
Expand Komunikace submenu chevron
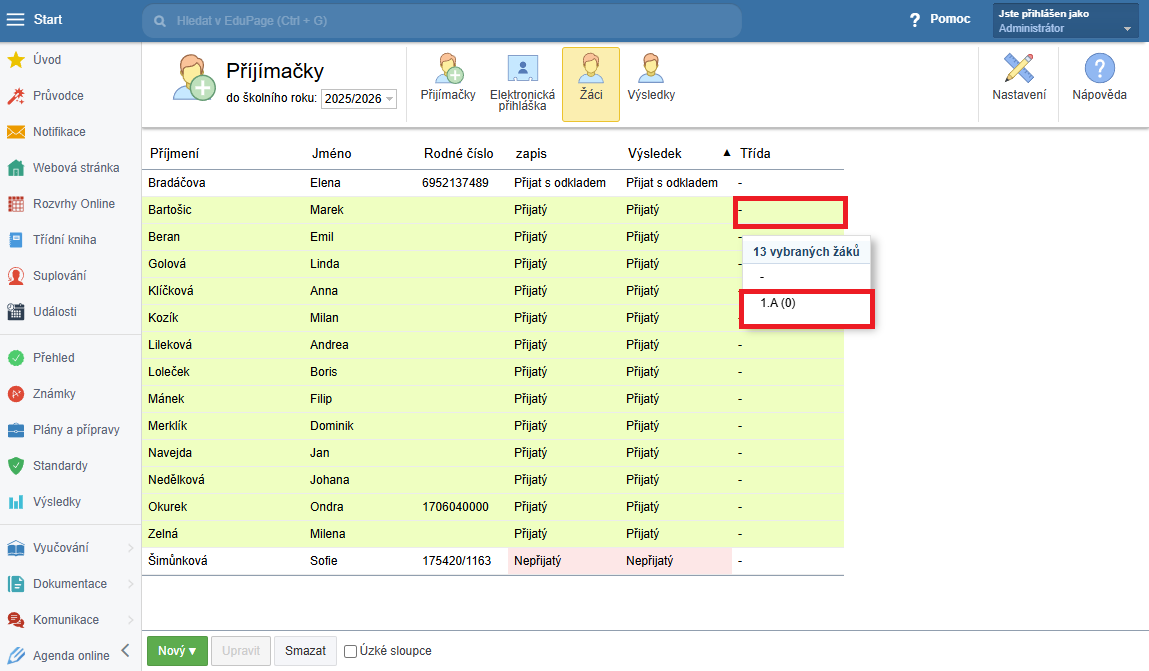tap(130, 620)
